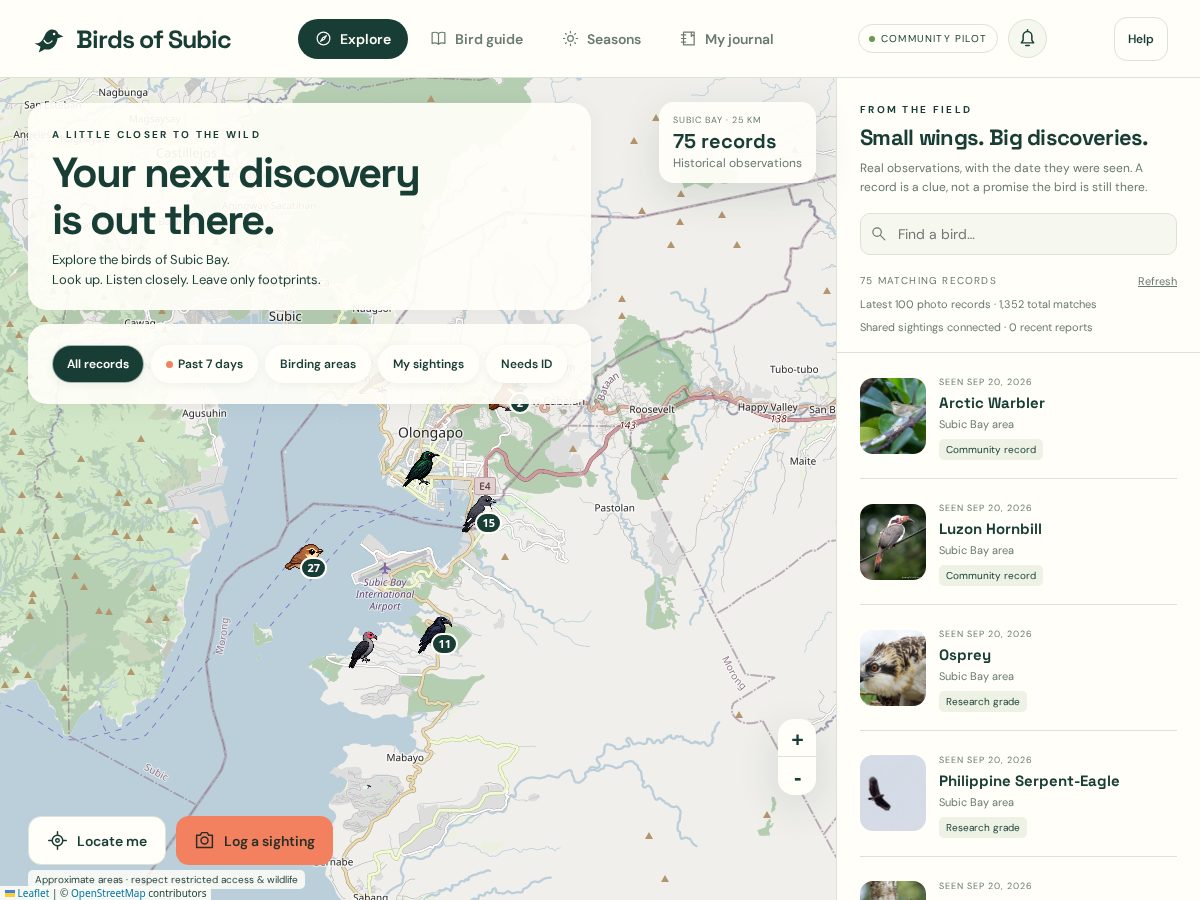Viewport: 1200px width, 900px height.
Task: Open the Osprey thumbnail
Action: point(893,668)
